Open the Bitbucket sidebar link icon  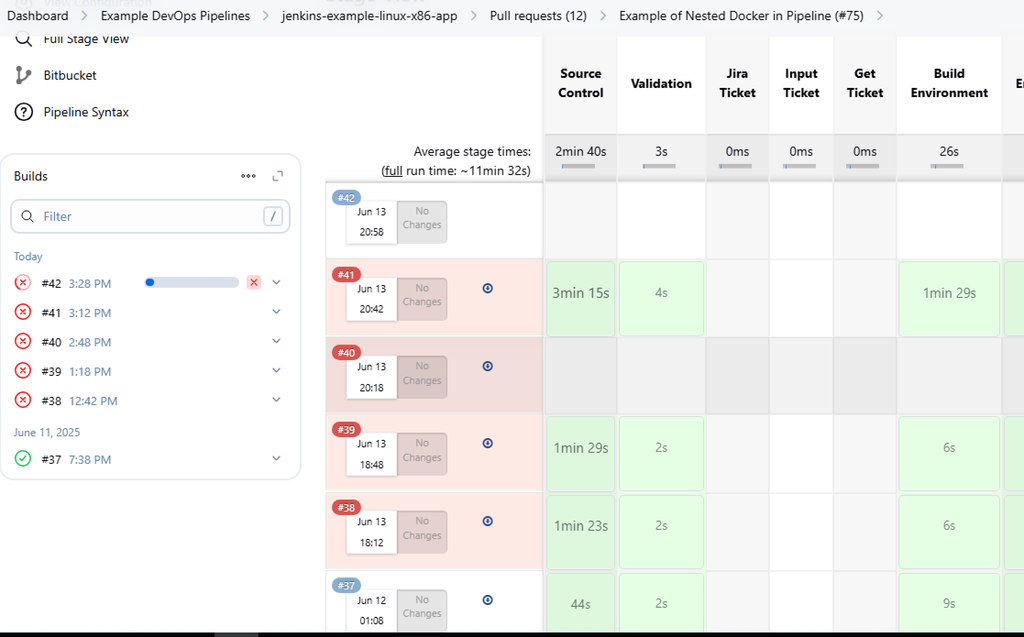[24, 75]
